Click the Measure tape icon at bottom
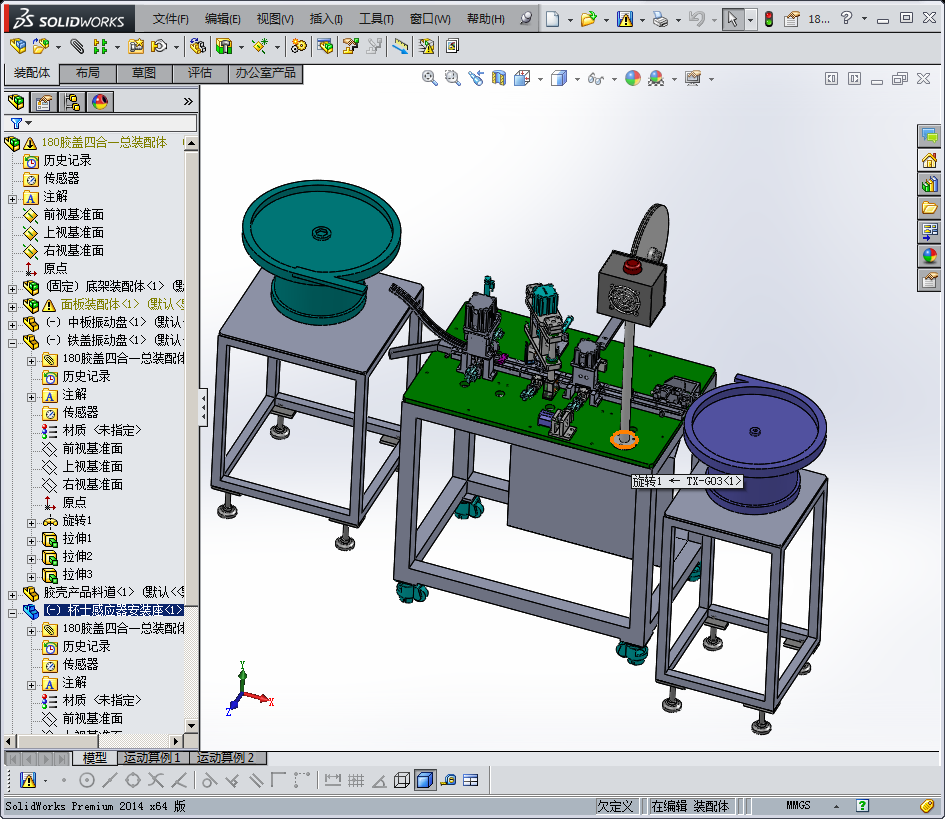 click(x=448, y=780)
